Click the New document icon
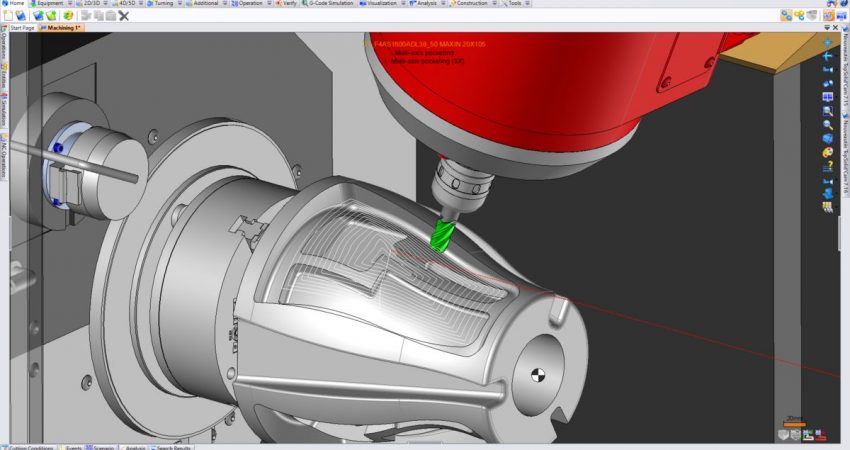This screenshot has width=850, height=450. coord(8,16)
